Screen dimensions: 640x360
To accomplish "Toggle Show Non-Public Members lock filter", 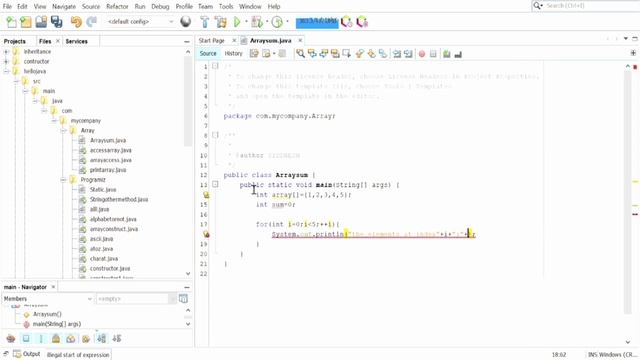I will click(x=56, y=338).
